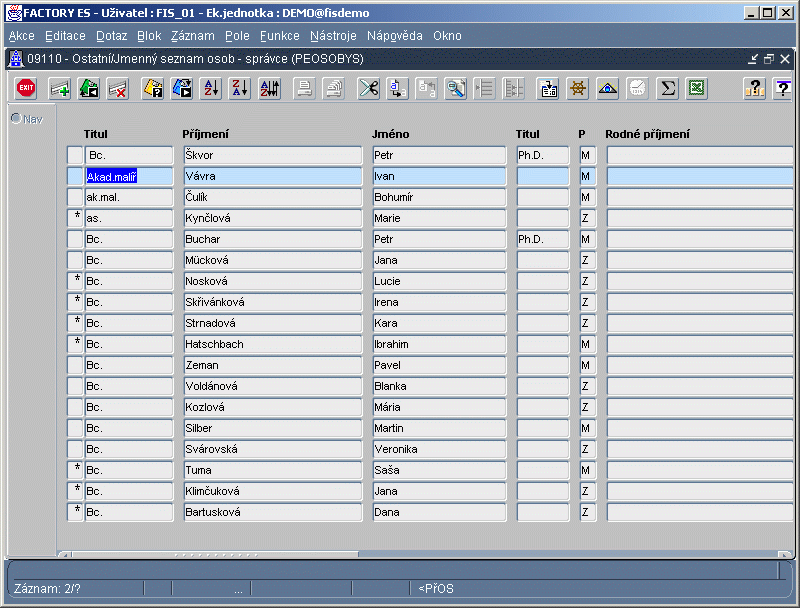Screen dimensions: 800x608
Task: Click the greyed clock calendar icon
Action: [x=637, y=88]
